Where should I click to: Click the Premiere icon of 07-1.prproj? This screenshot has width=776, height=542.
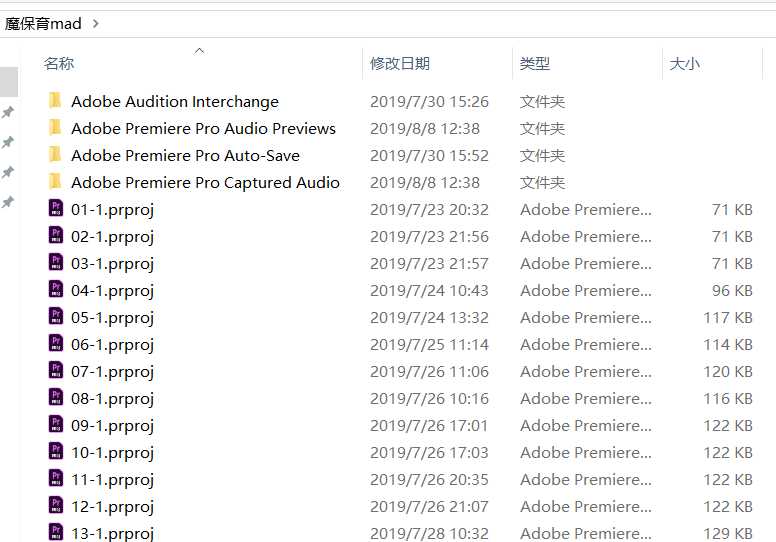point(56,370)
